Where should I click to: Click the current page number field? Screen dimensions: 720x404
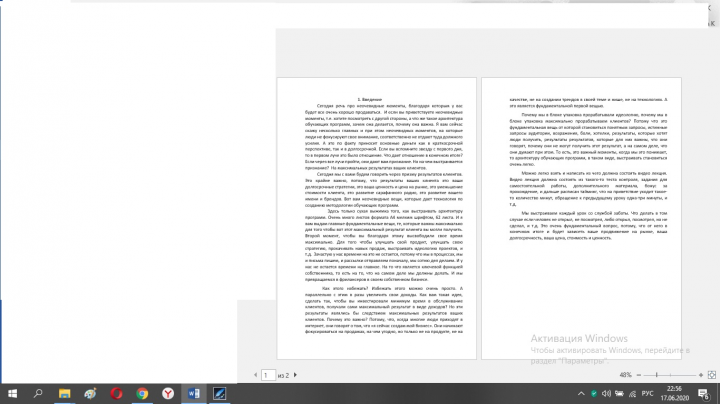(x=269, y=375)
